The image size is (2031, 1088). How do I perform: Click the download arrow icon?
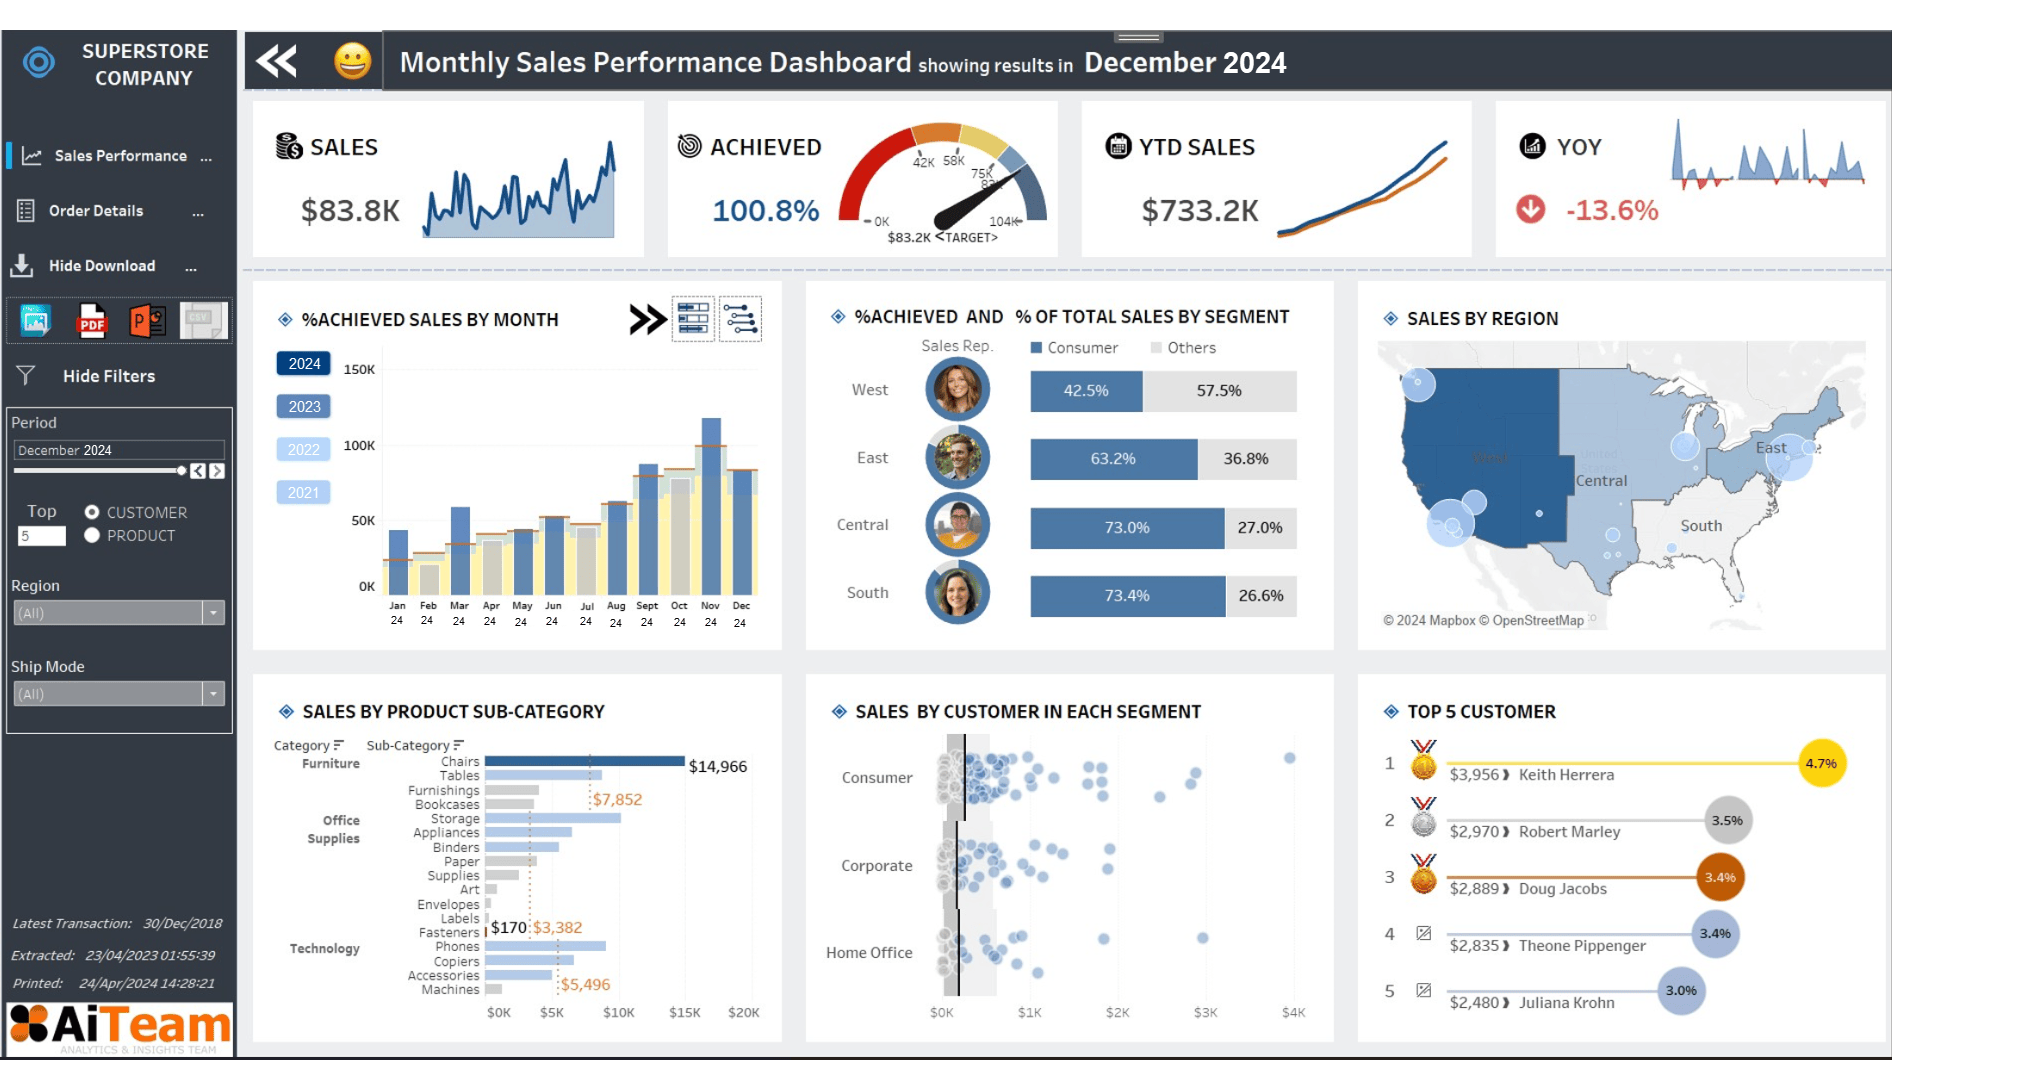coord(21,266)
